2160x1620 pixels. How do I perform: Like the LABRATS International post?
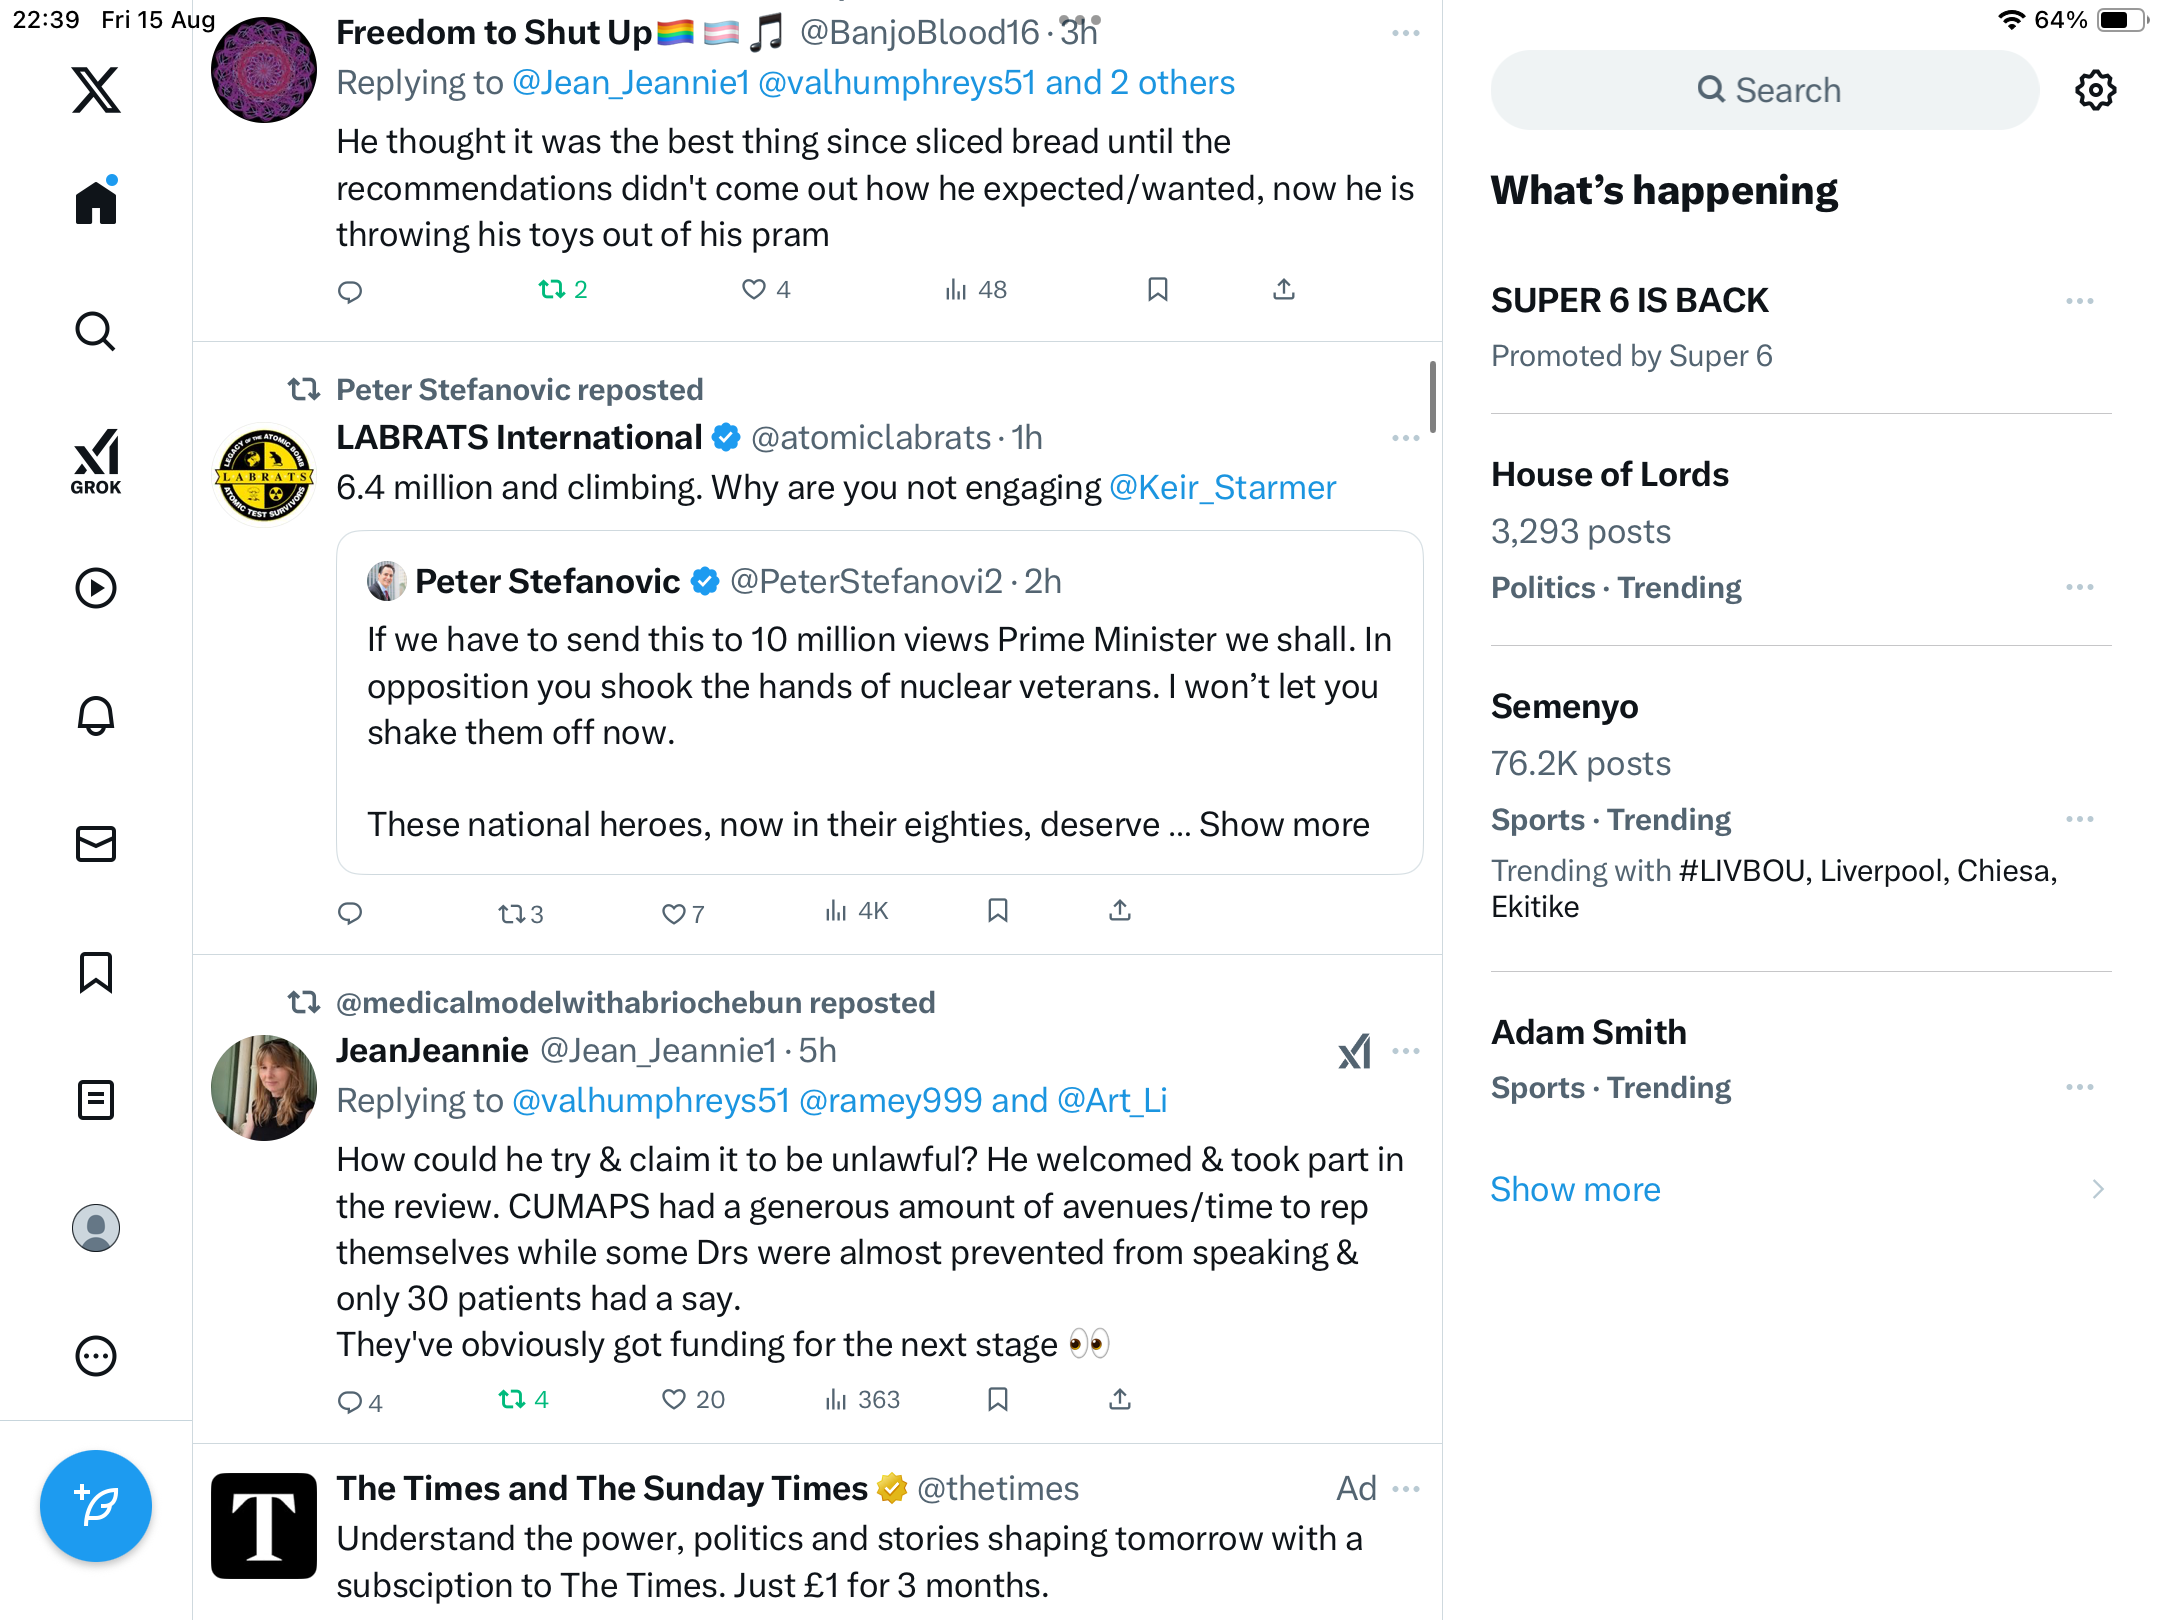click(x=674, y=913)
